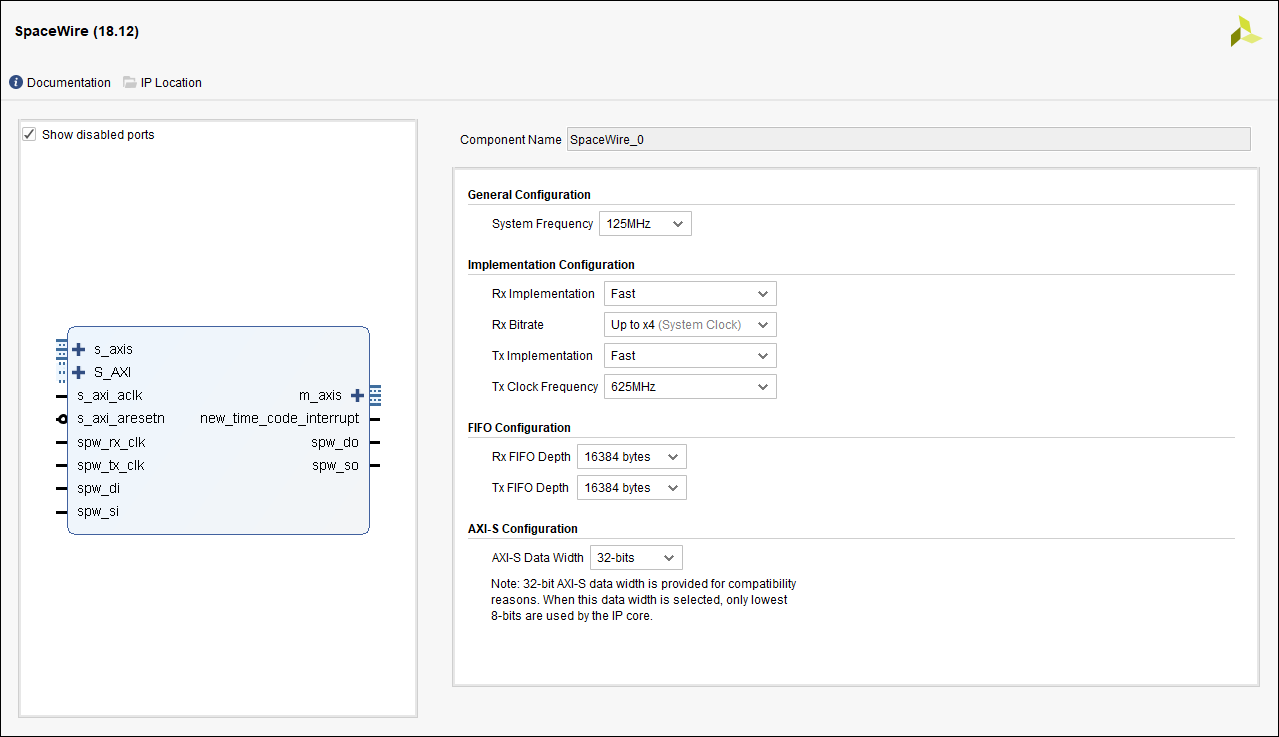Screen dimensions: 1279x737
Task: Open the IP Location link
Action: [171, 83]
